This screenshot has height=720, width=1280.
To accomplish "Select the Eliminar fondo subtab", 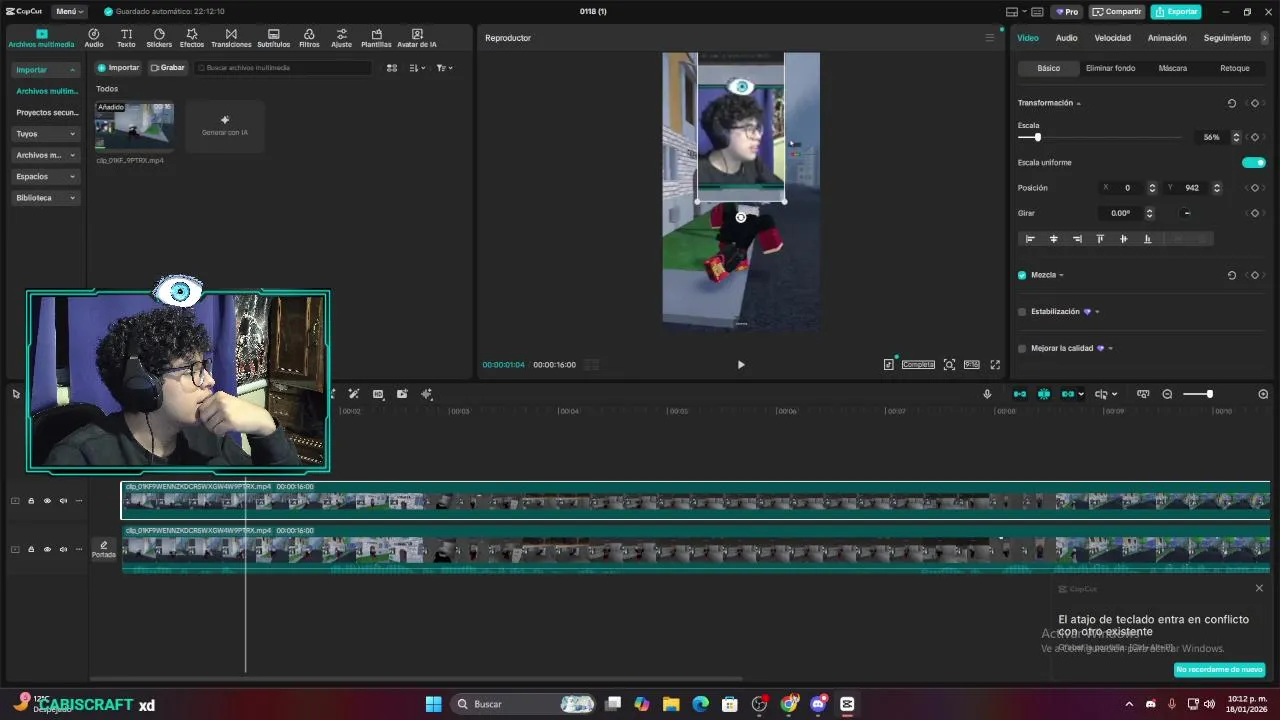I will pyautogui.click(x=1110, y=68).
